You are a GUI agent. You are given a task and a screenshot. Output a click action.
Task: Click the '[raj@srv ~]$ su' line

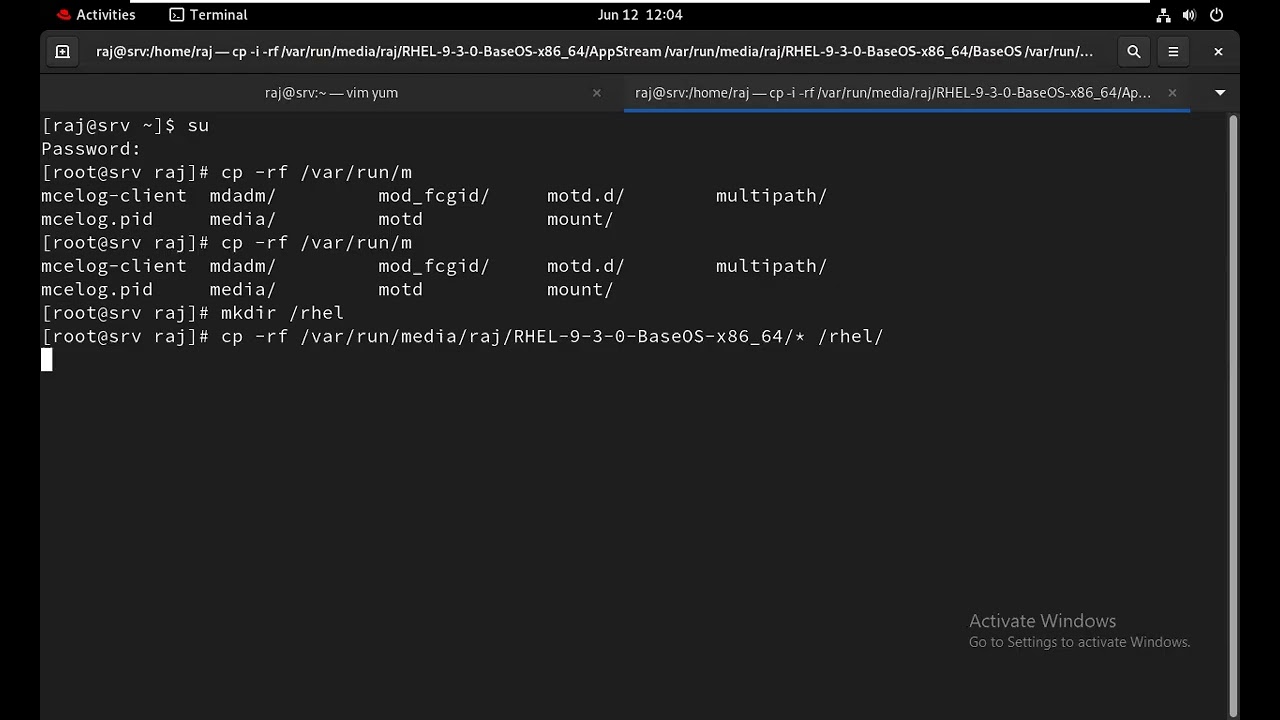click(x=125, y=126)
